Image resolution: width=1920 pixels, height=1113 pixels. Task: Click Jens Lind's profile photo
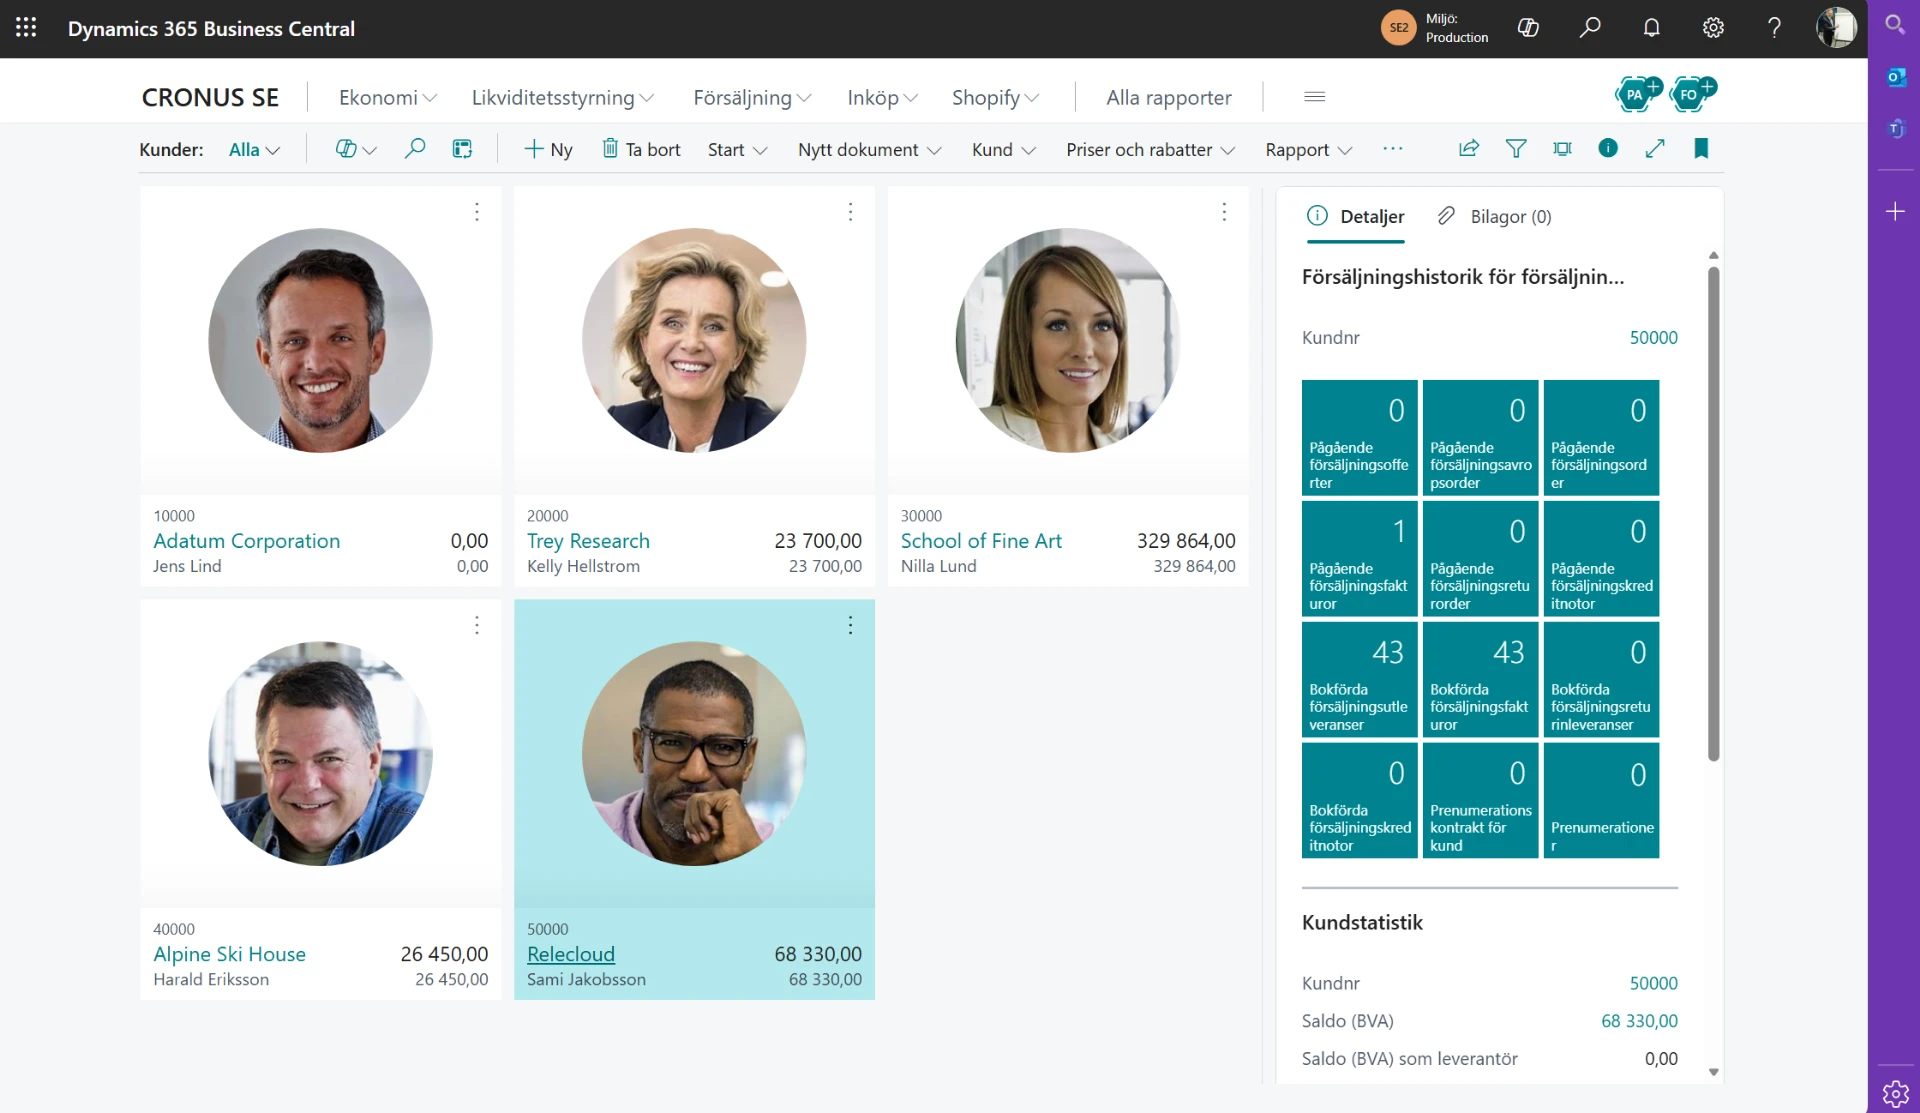(x=320, y=340)
